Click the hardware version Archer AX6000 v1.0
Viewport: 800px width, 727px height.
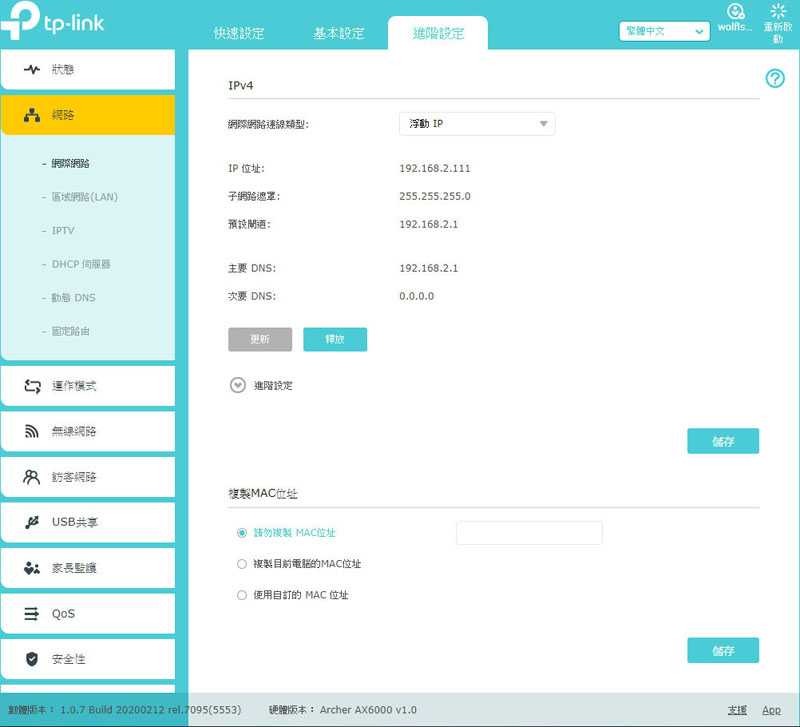coord(368,710)
